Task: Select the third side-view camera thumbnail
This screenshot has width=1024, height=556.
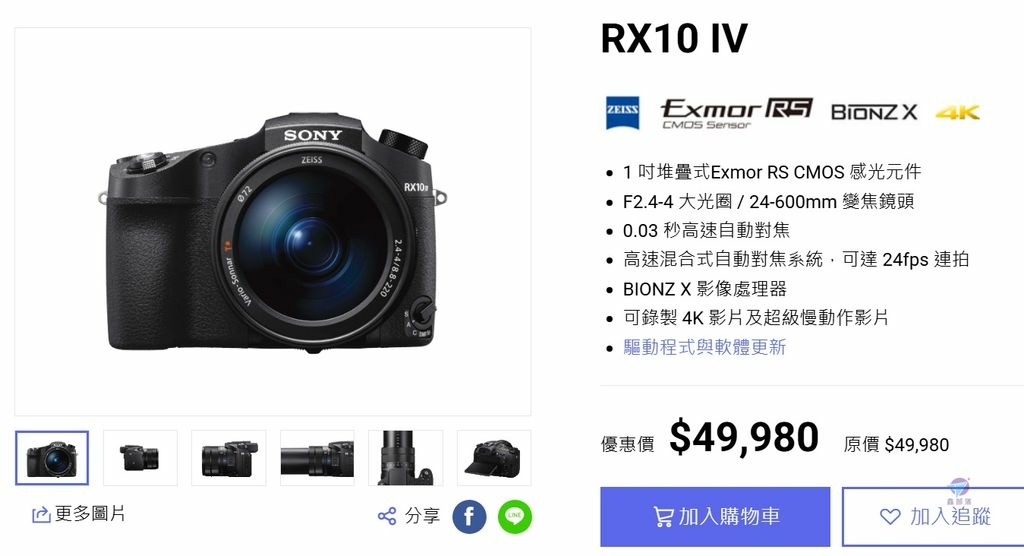Action: pos(229,458)
